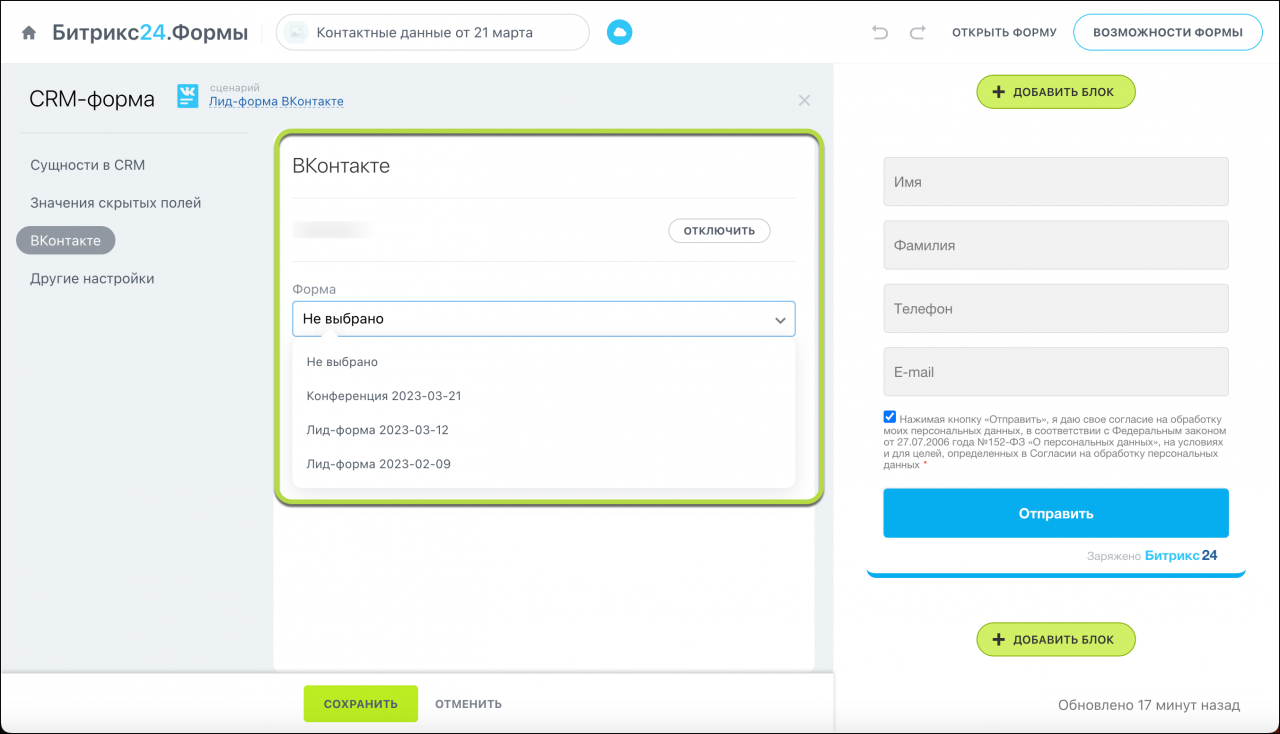The width and height of the screenshot is (1280, 734).
Task: Click the blue cloud publish icon
Action: [620, 33]
